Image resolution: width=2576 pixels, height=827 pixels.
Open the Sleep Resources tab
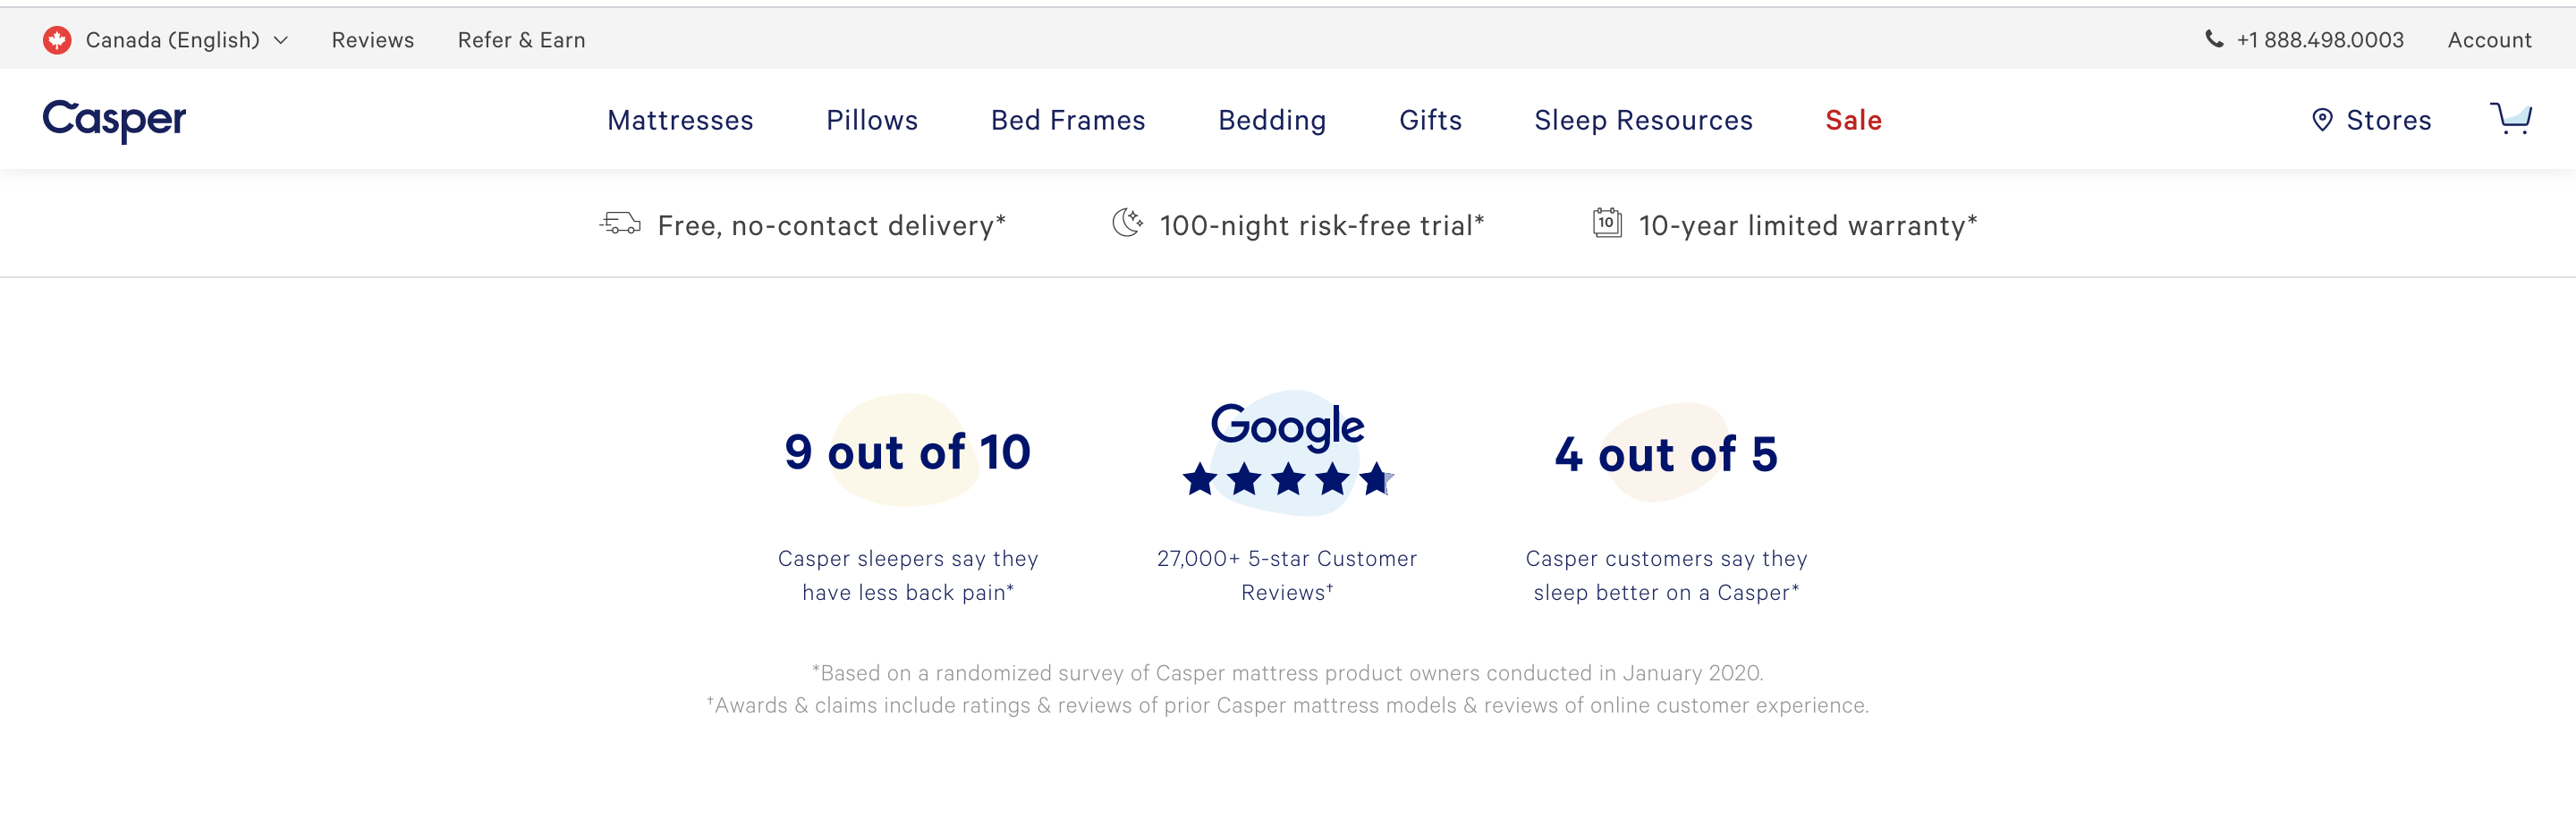pos(1643,120)
